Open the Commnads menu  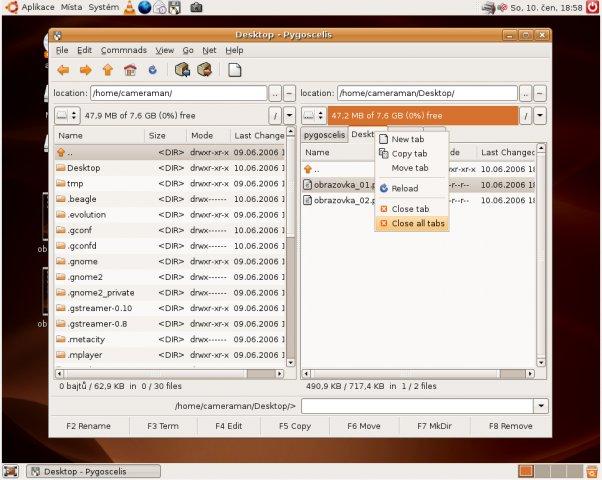click(x=123, y=50)
